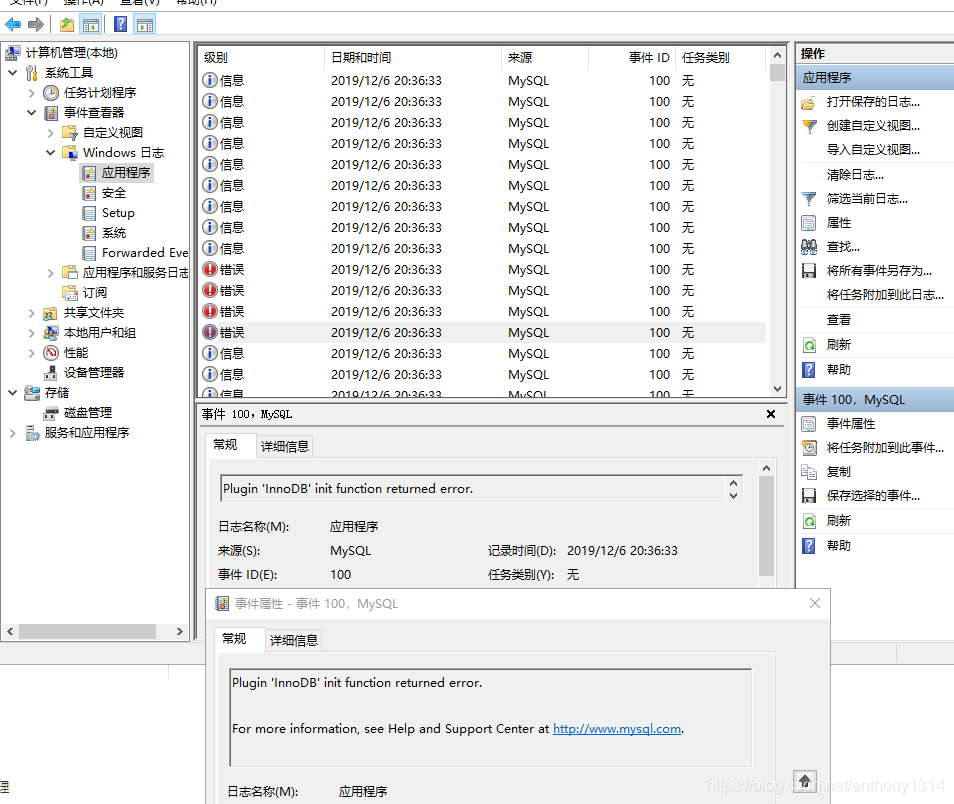Select 本地用户和组 in tree
The height and width of the screenshot is (804, 954).
click(x=100, y=333)
